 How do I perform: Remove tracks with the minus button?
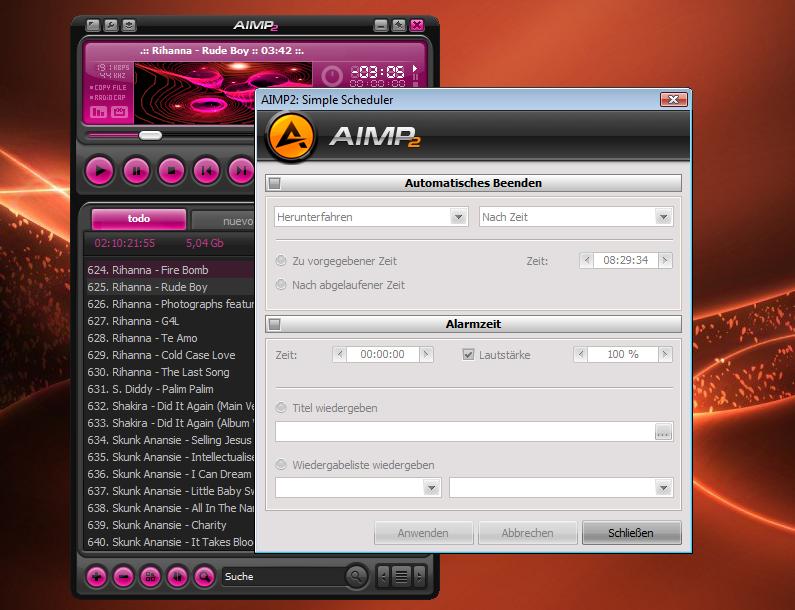(123, 577)
